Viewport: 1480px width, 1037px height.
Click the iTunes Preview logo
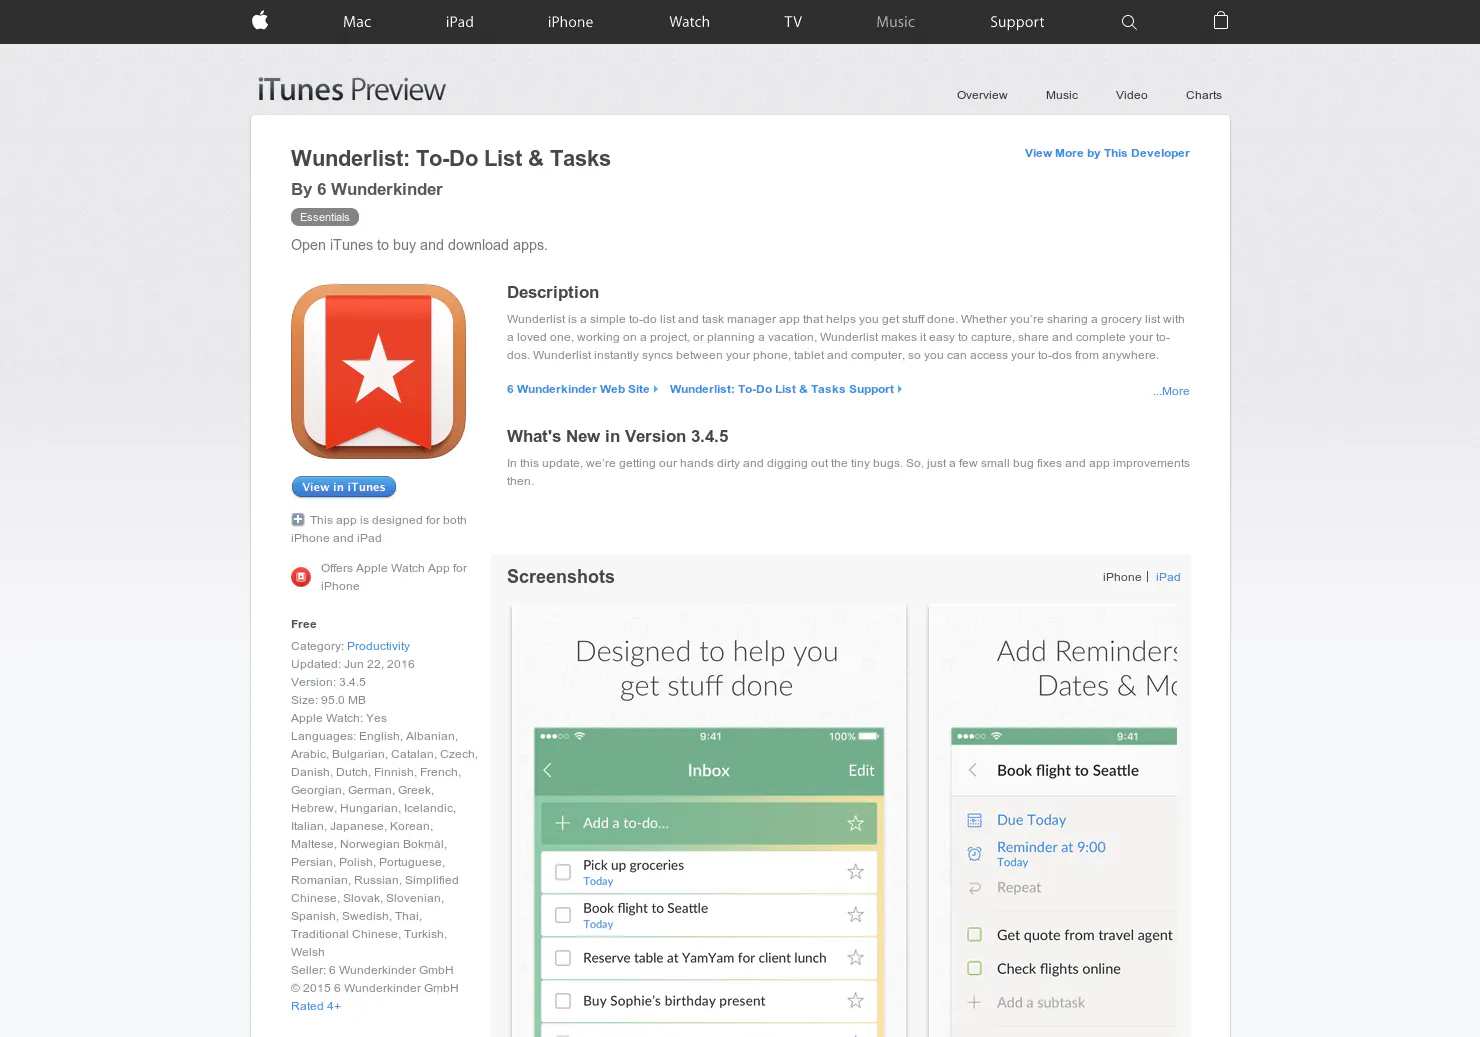(x=351, y=90)
